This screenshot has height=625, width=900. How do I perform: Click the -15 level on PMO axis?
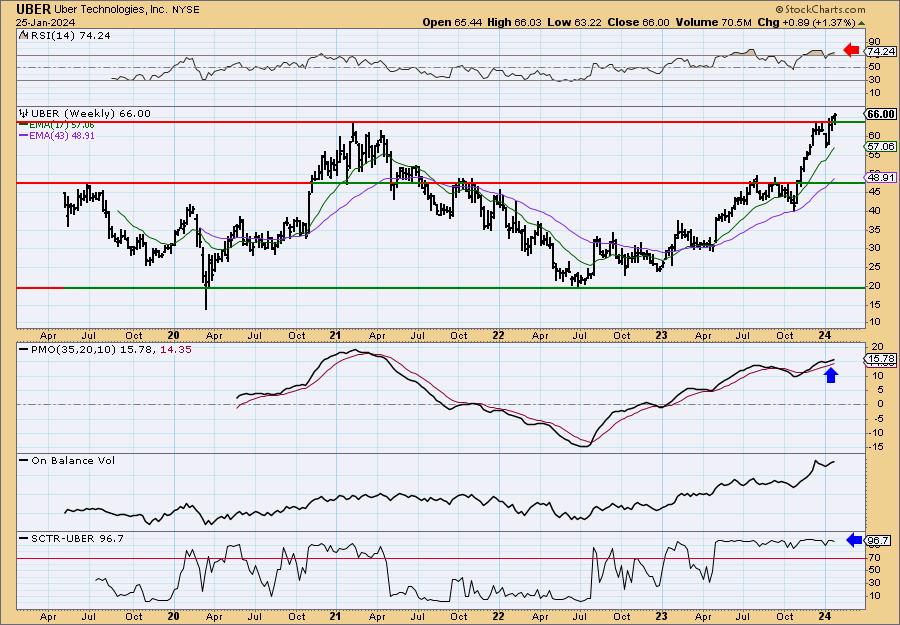pyautogui.click(x=876, y=447)
